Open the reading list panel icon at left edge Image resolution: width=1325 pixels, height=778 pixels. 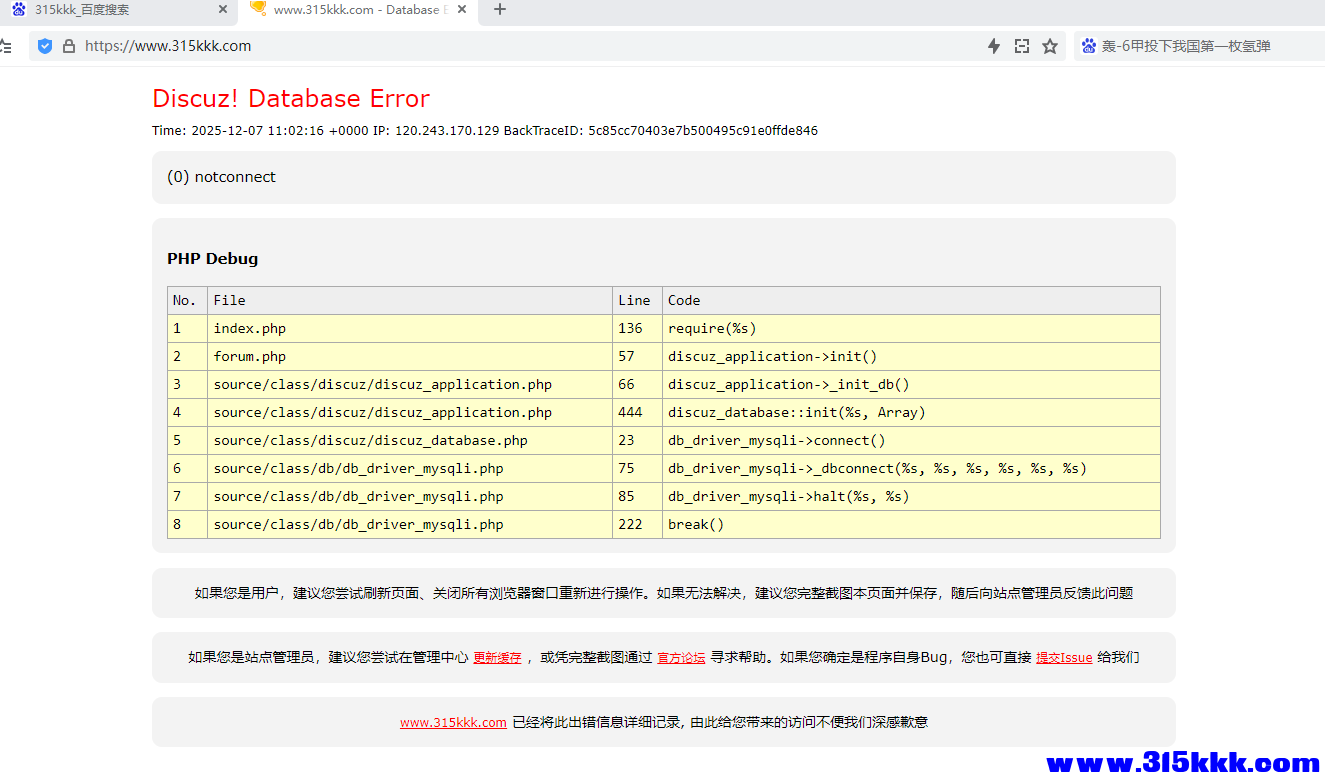(x=8, y=46)
